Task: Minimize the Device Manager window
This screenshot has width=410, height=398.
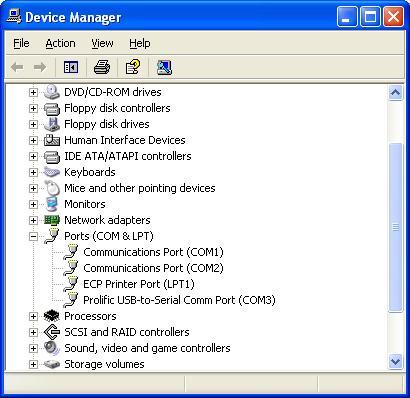Action: point(347,17)
